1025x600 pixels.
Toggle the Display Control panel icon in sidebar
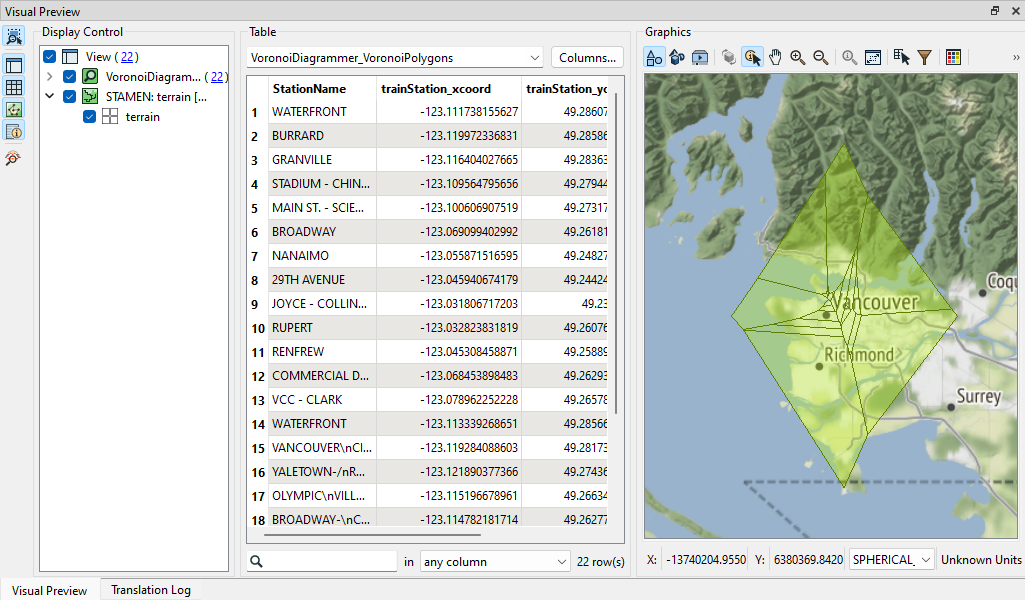tap(14, 65)
